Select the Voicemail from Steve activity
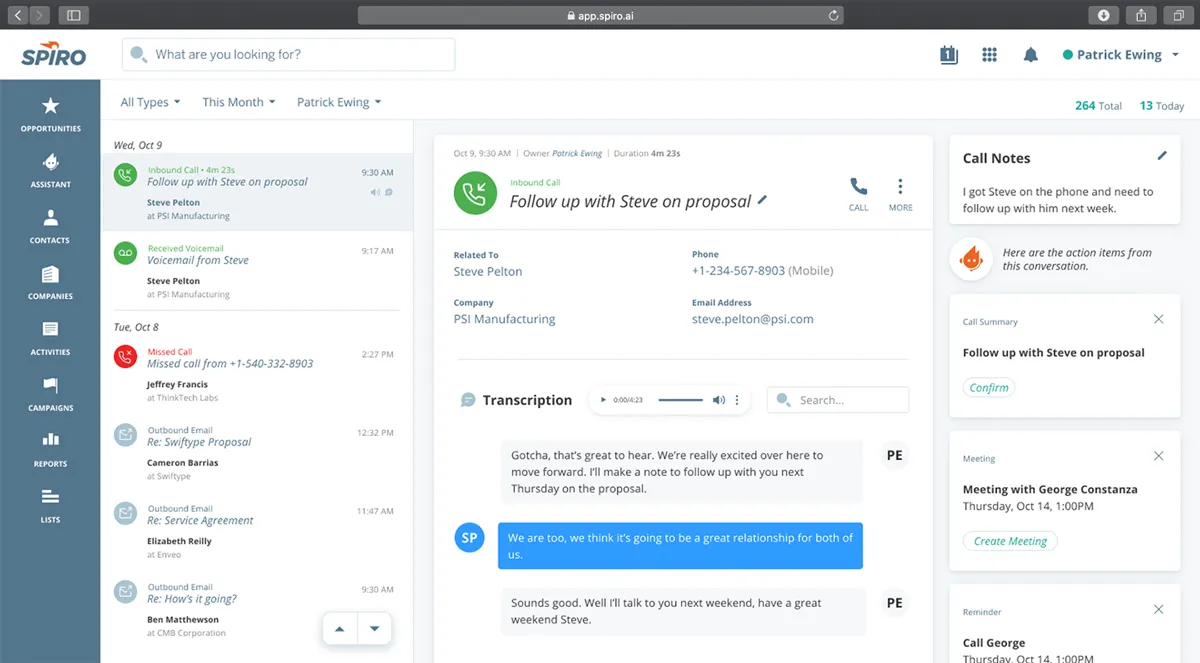The width and height of the screenshot is (1200, 663). [257, 270]
